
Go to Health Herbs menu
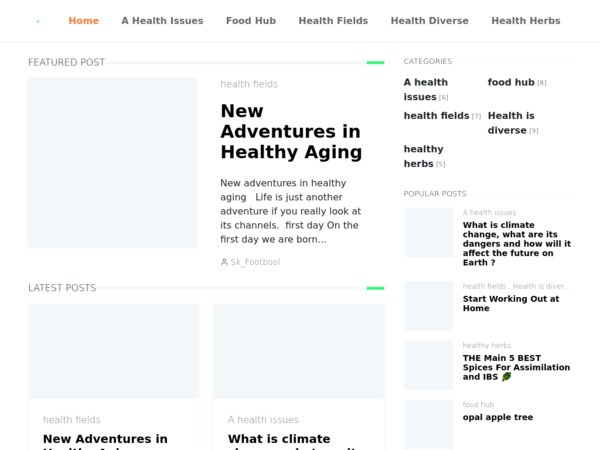(x=526, y=21)
